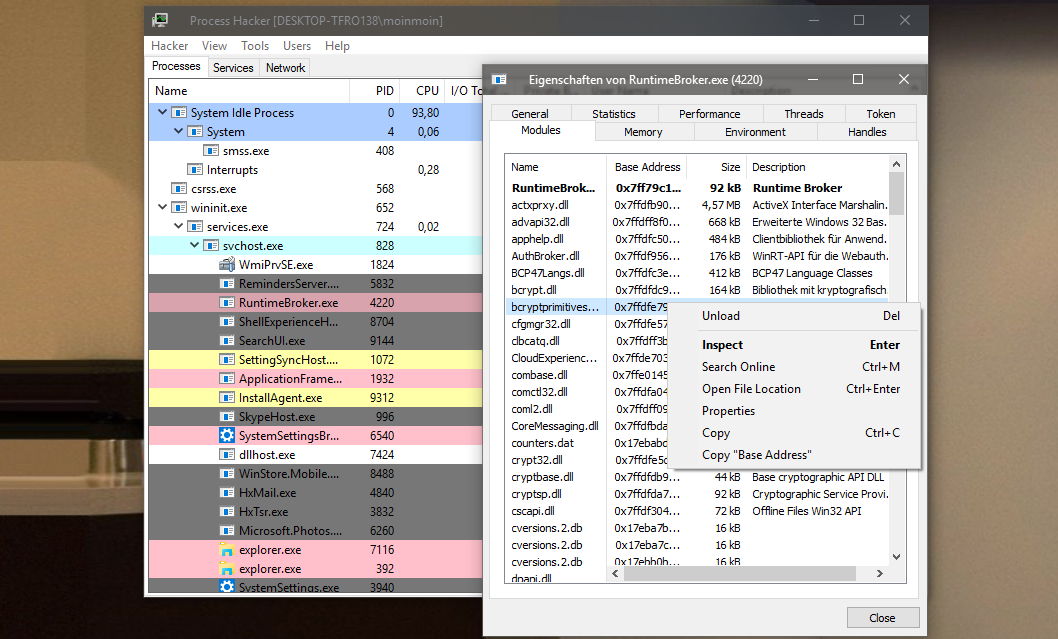This screenshot has height=639, width=1058.
Task: Click the SearchUI.exe process icon
Action: click(227, 341)
